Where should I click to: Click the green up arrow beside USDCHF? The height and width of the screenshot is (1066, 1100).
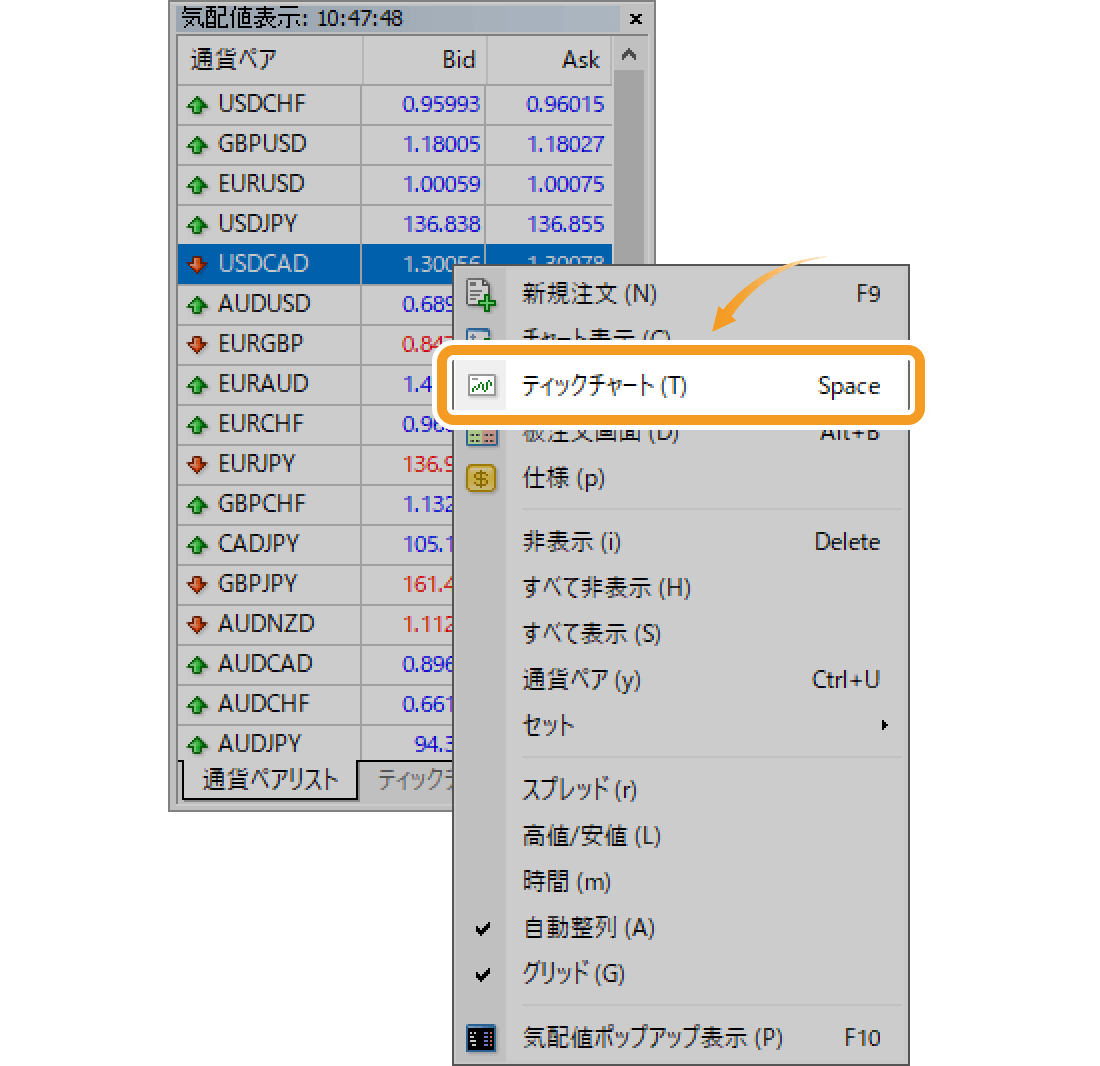click(x=198, y=105)
